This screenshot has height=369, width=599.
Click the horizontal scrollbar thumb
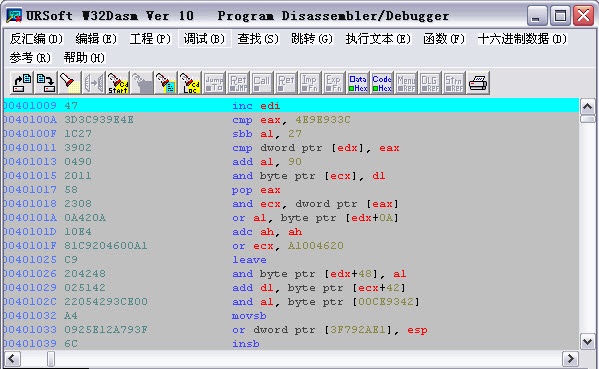coord(51,359)
